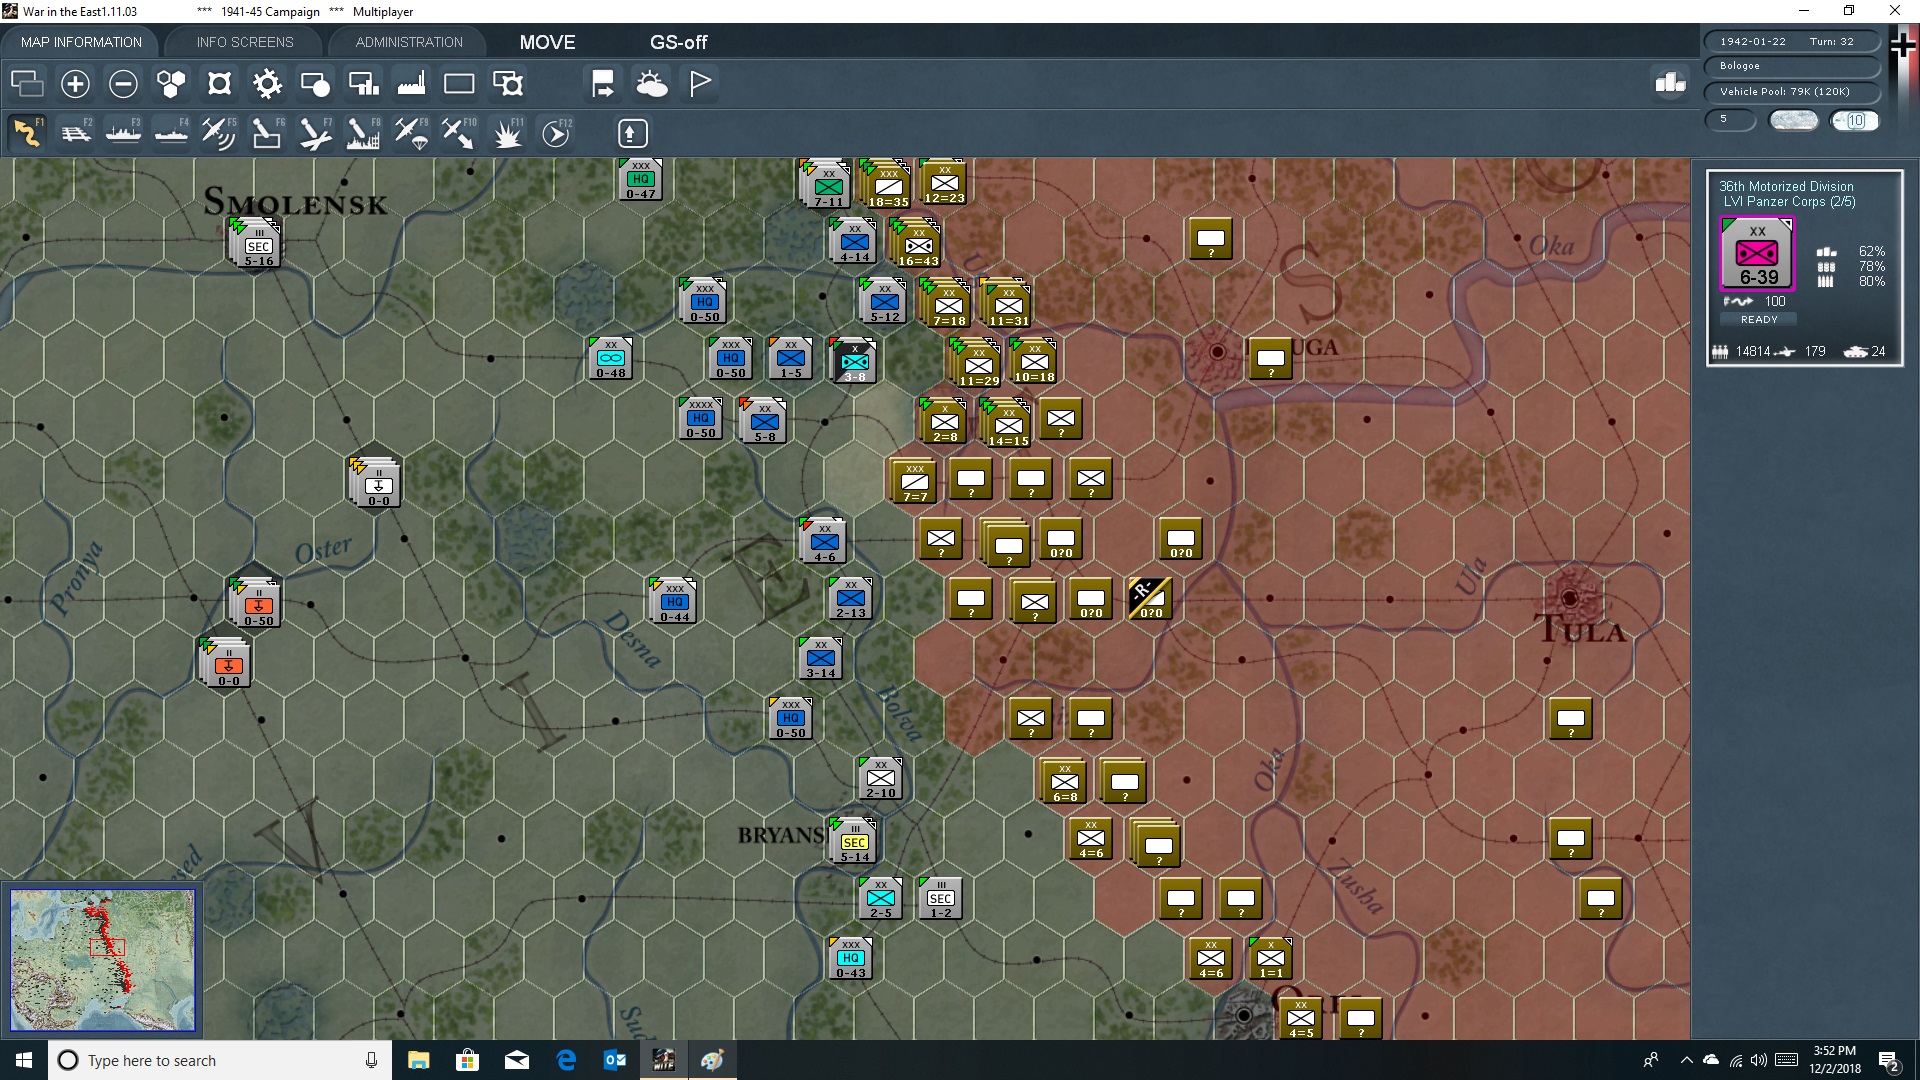Open the statistics bar chart icon

point(1670,83)
